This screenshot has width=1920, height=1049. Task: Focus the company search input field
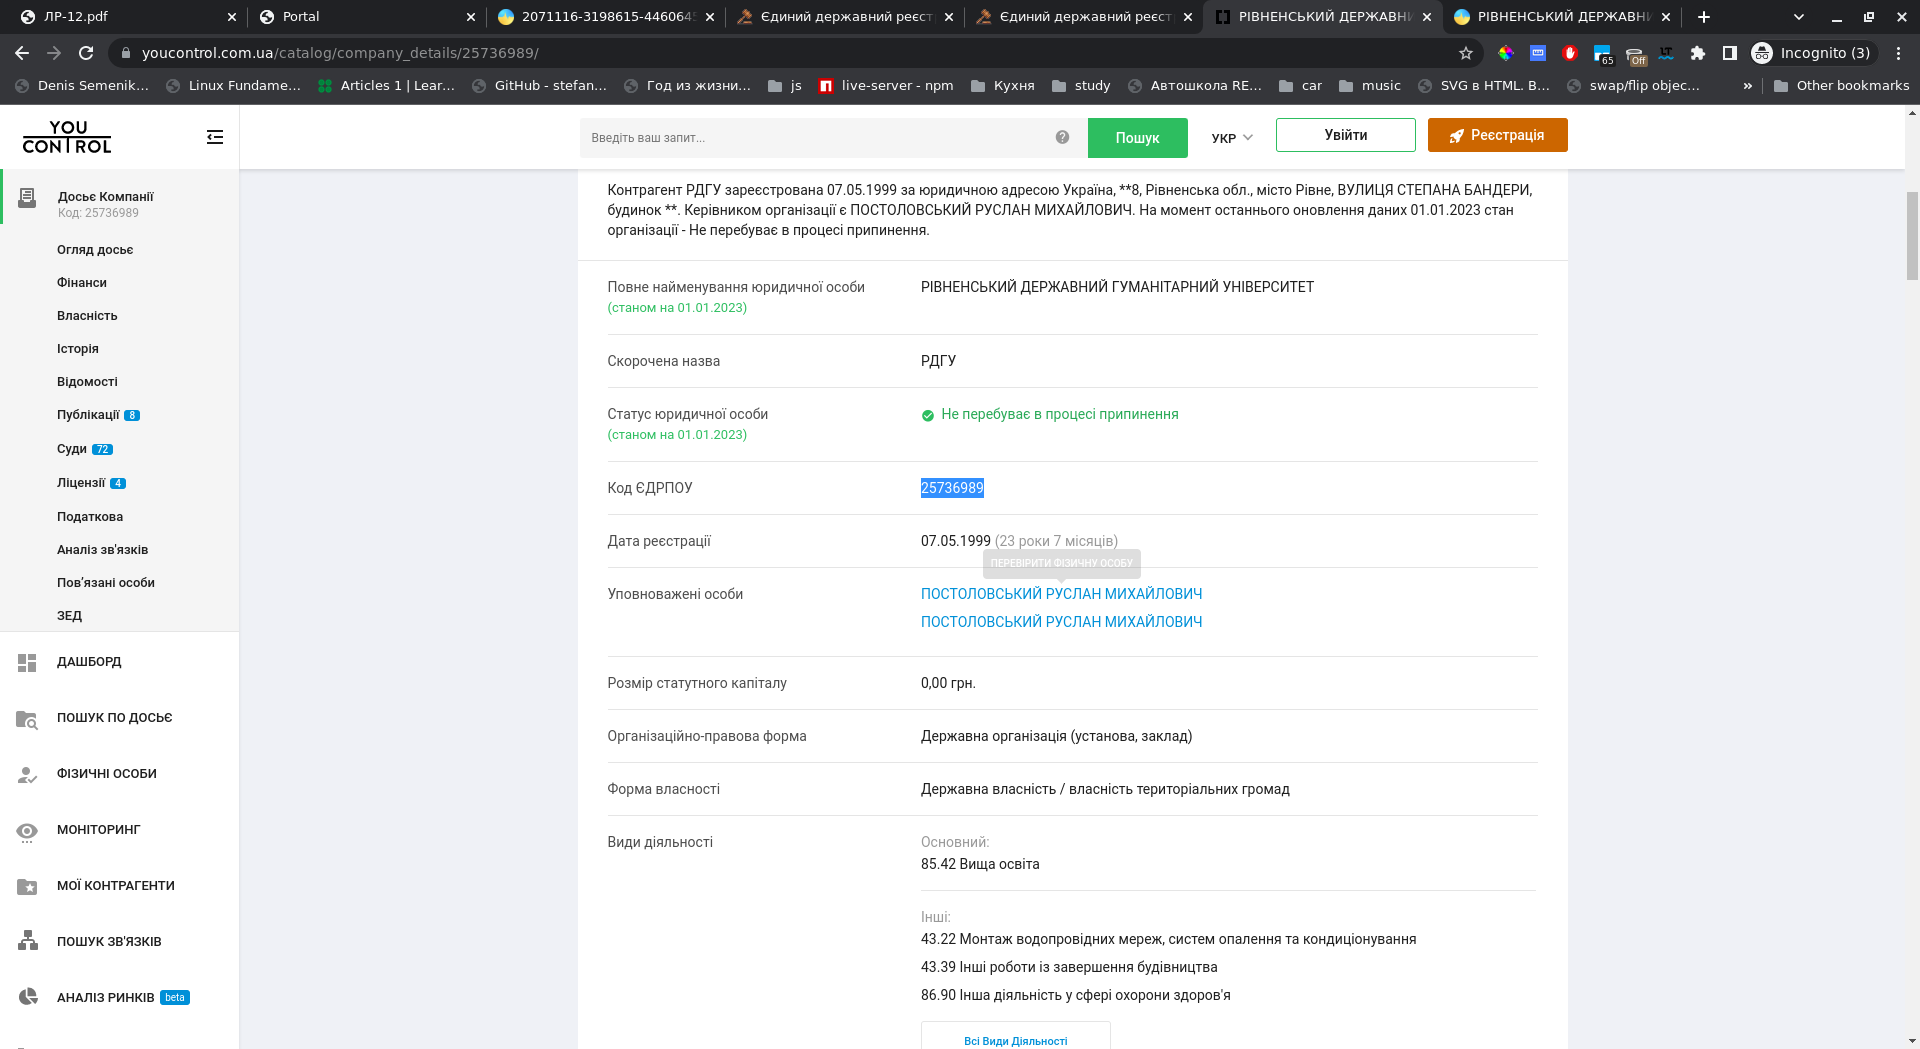coord(815,138)
